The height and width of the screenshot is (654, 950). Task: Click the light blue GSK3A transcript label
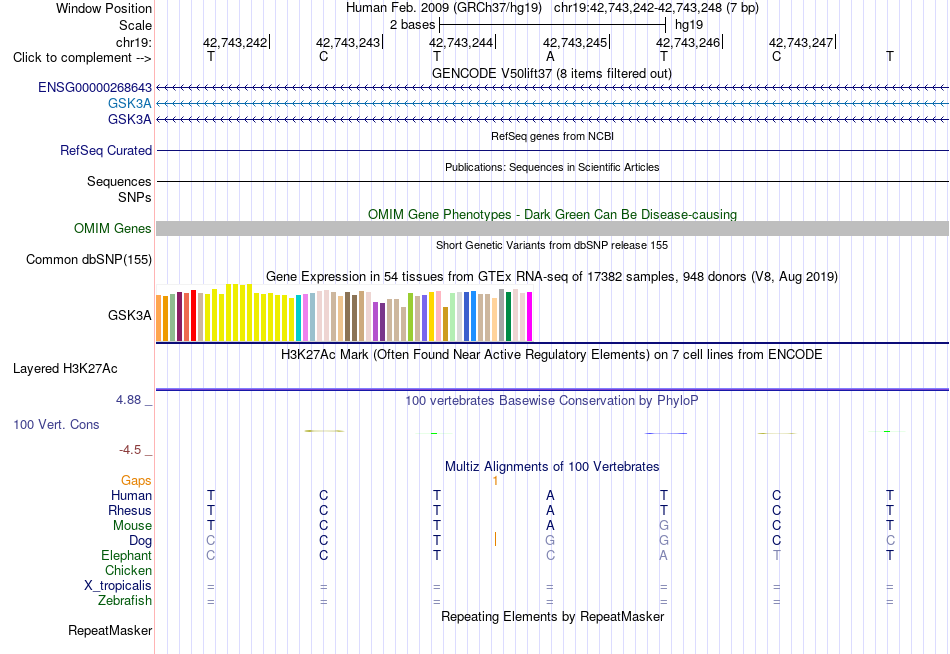click(130, 103)
